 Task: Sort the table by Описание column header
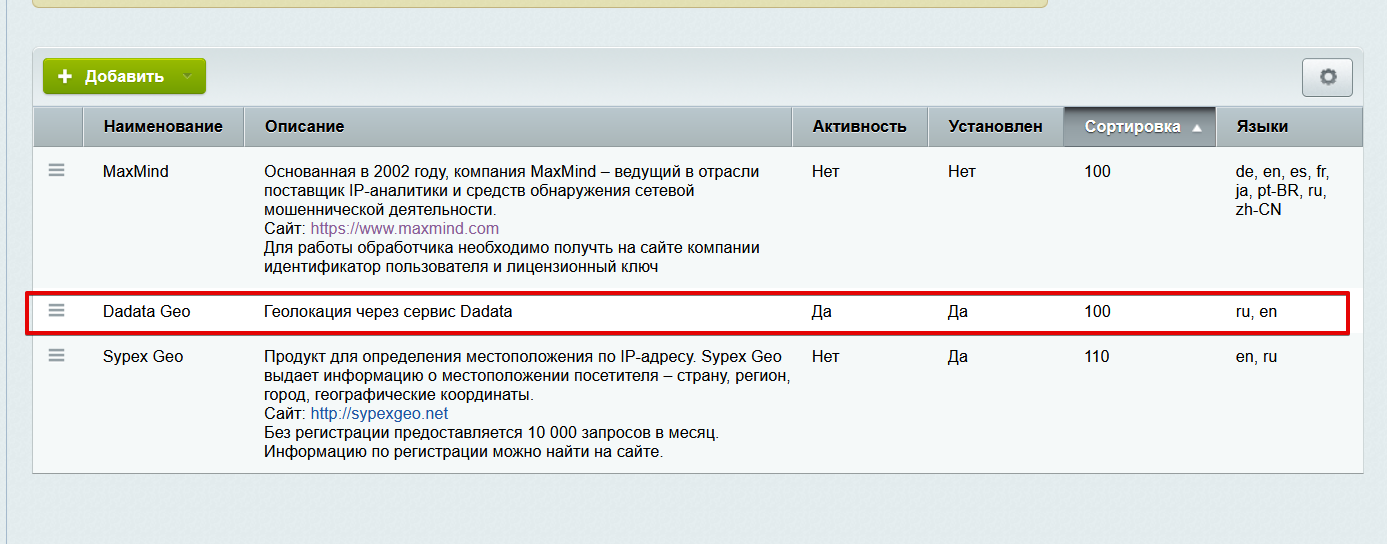(304, 127)
